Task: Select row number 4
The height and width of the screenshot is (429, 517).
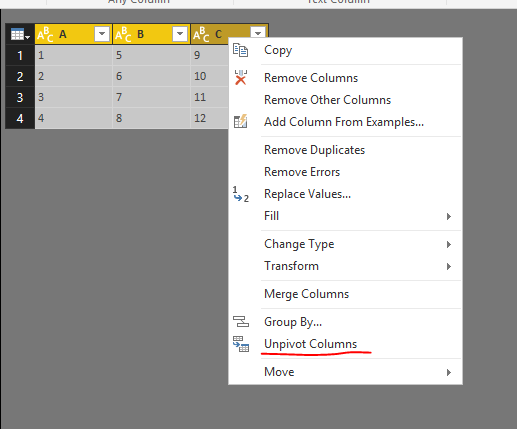Action: tap(20, 118)
